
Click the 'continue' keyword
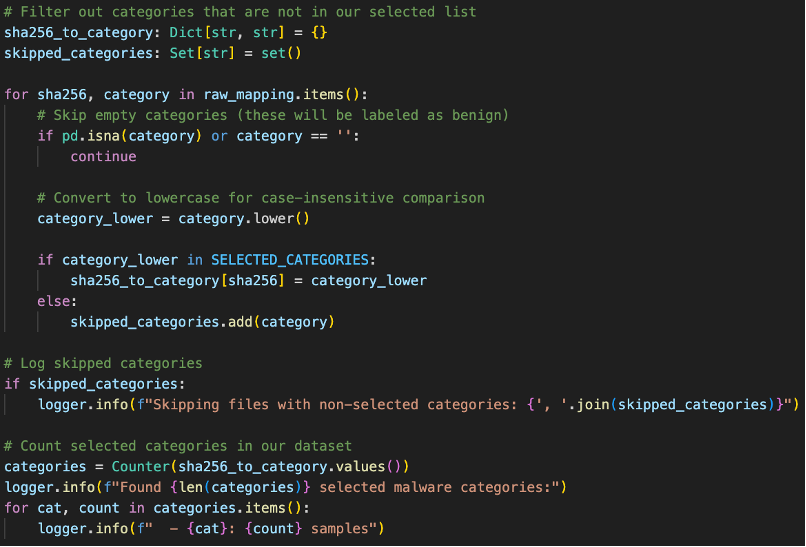pyautogui.click(x=103, y=156)
